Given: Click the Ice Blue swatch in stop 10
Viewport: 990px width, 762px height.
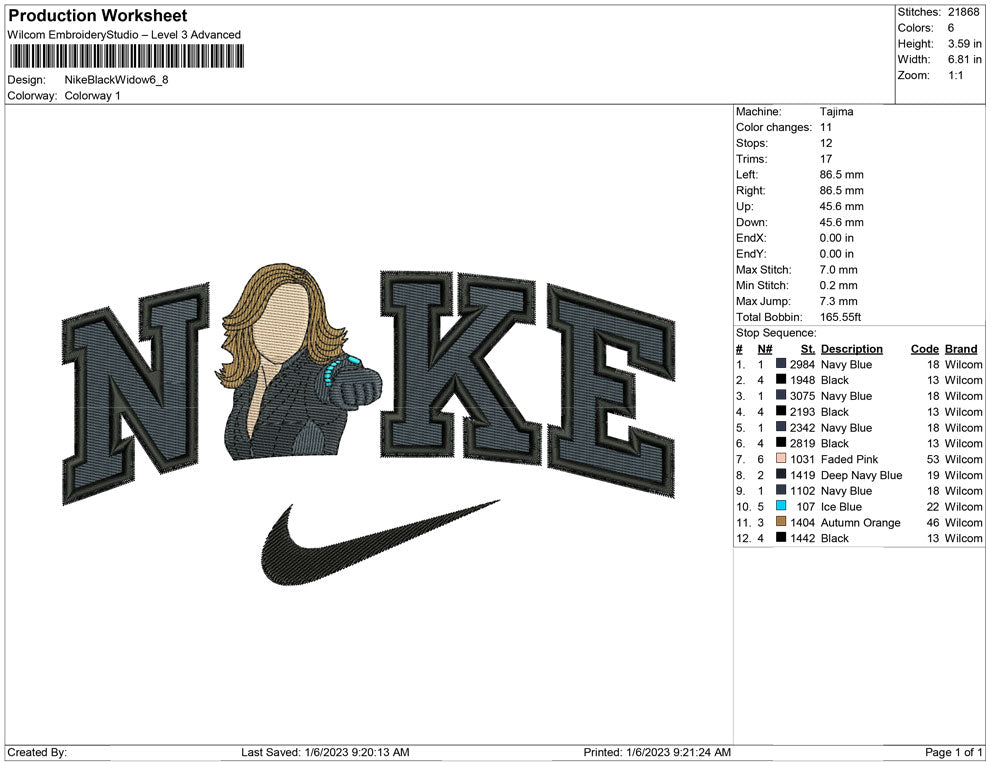Looking at the screenshot, I should click(x=781, y=506).
